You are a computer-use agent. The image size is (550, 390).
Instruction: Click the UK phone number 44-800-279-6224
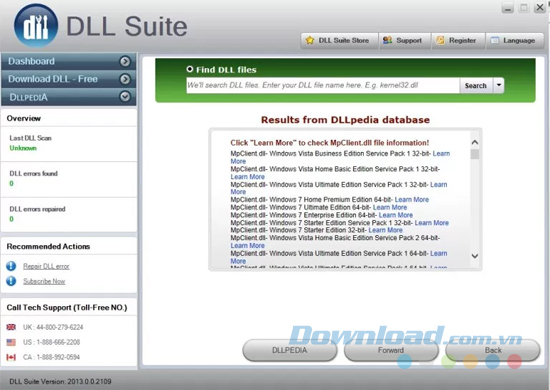coord(60,327)
